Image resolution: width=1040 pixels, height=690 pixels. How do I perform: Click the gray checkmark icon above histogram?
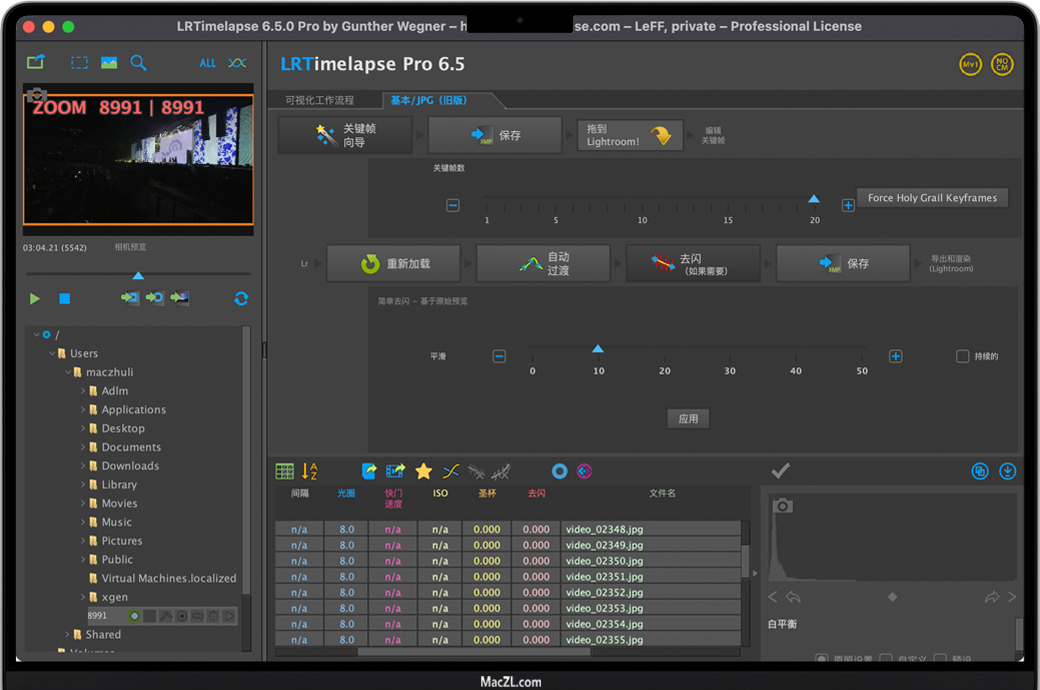tap(781, 471)
